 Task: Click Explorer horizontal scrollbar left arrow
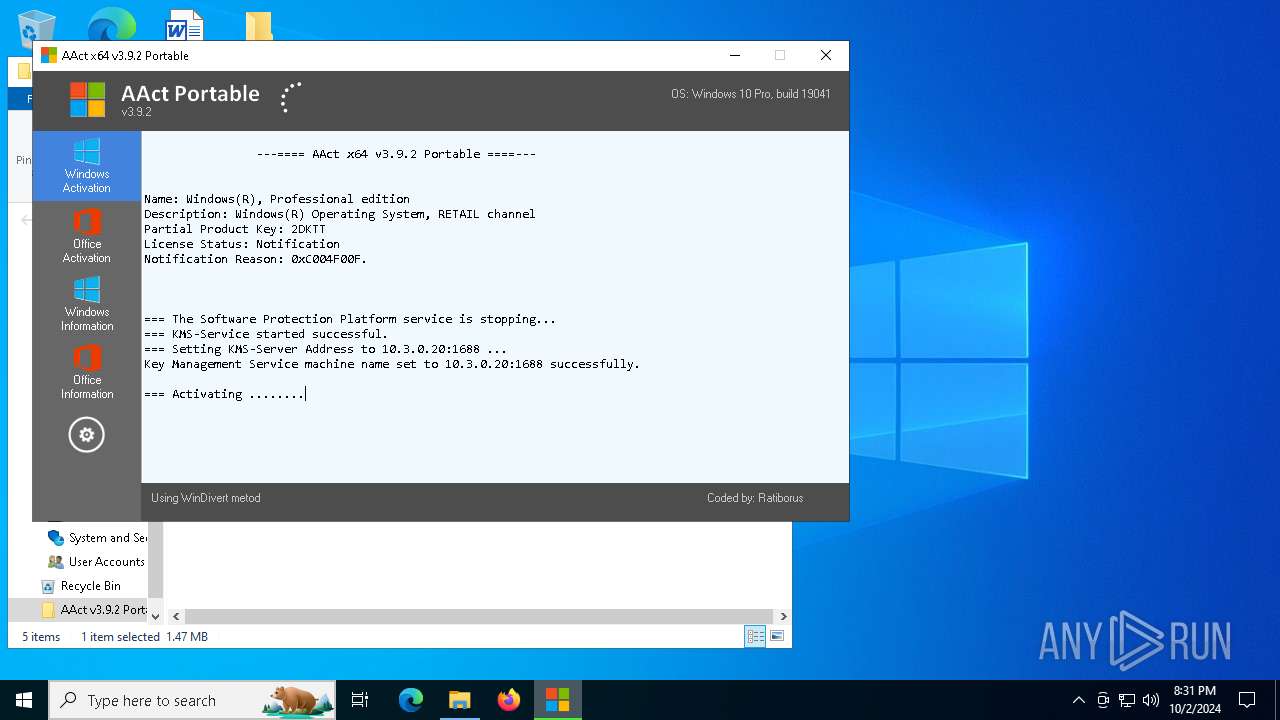[x=176, y=617]
